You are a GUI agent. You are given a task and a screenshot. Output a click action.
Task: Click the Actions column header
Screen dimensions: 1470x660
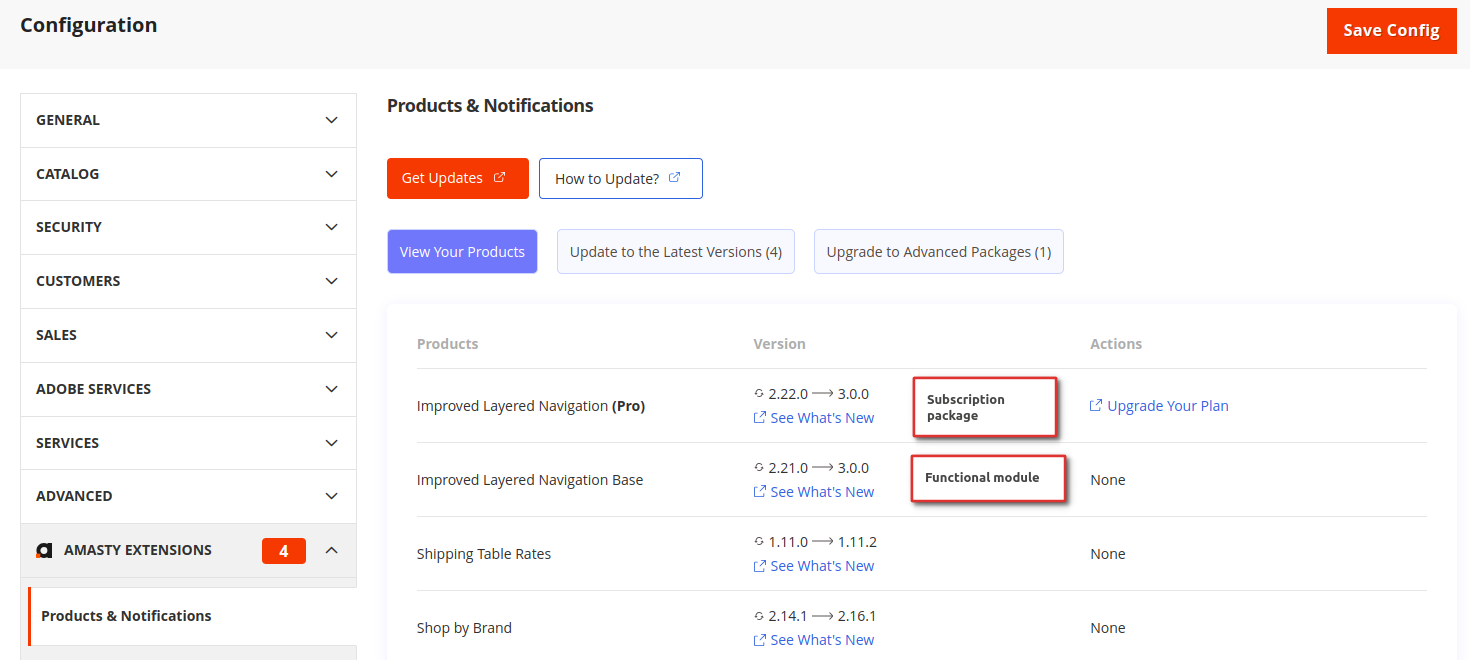coord(1116,344)
